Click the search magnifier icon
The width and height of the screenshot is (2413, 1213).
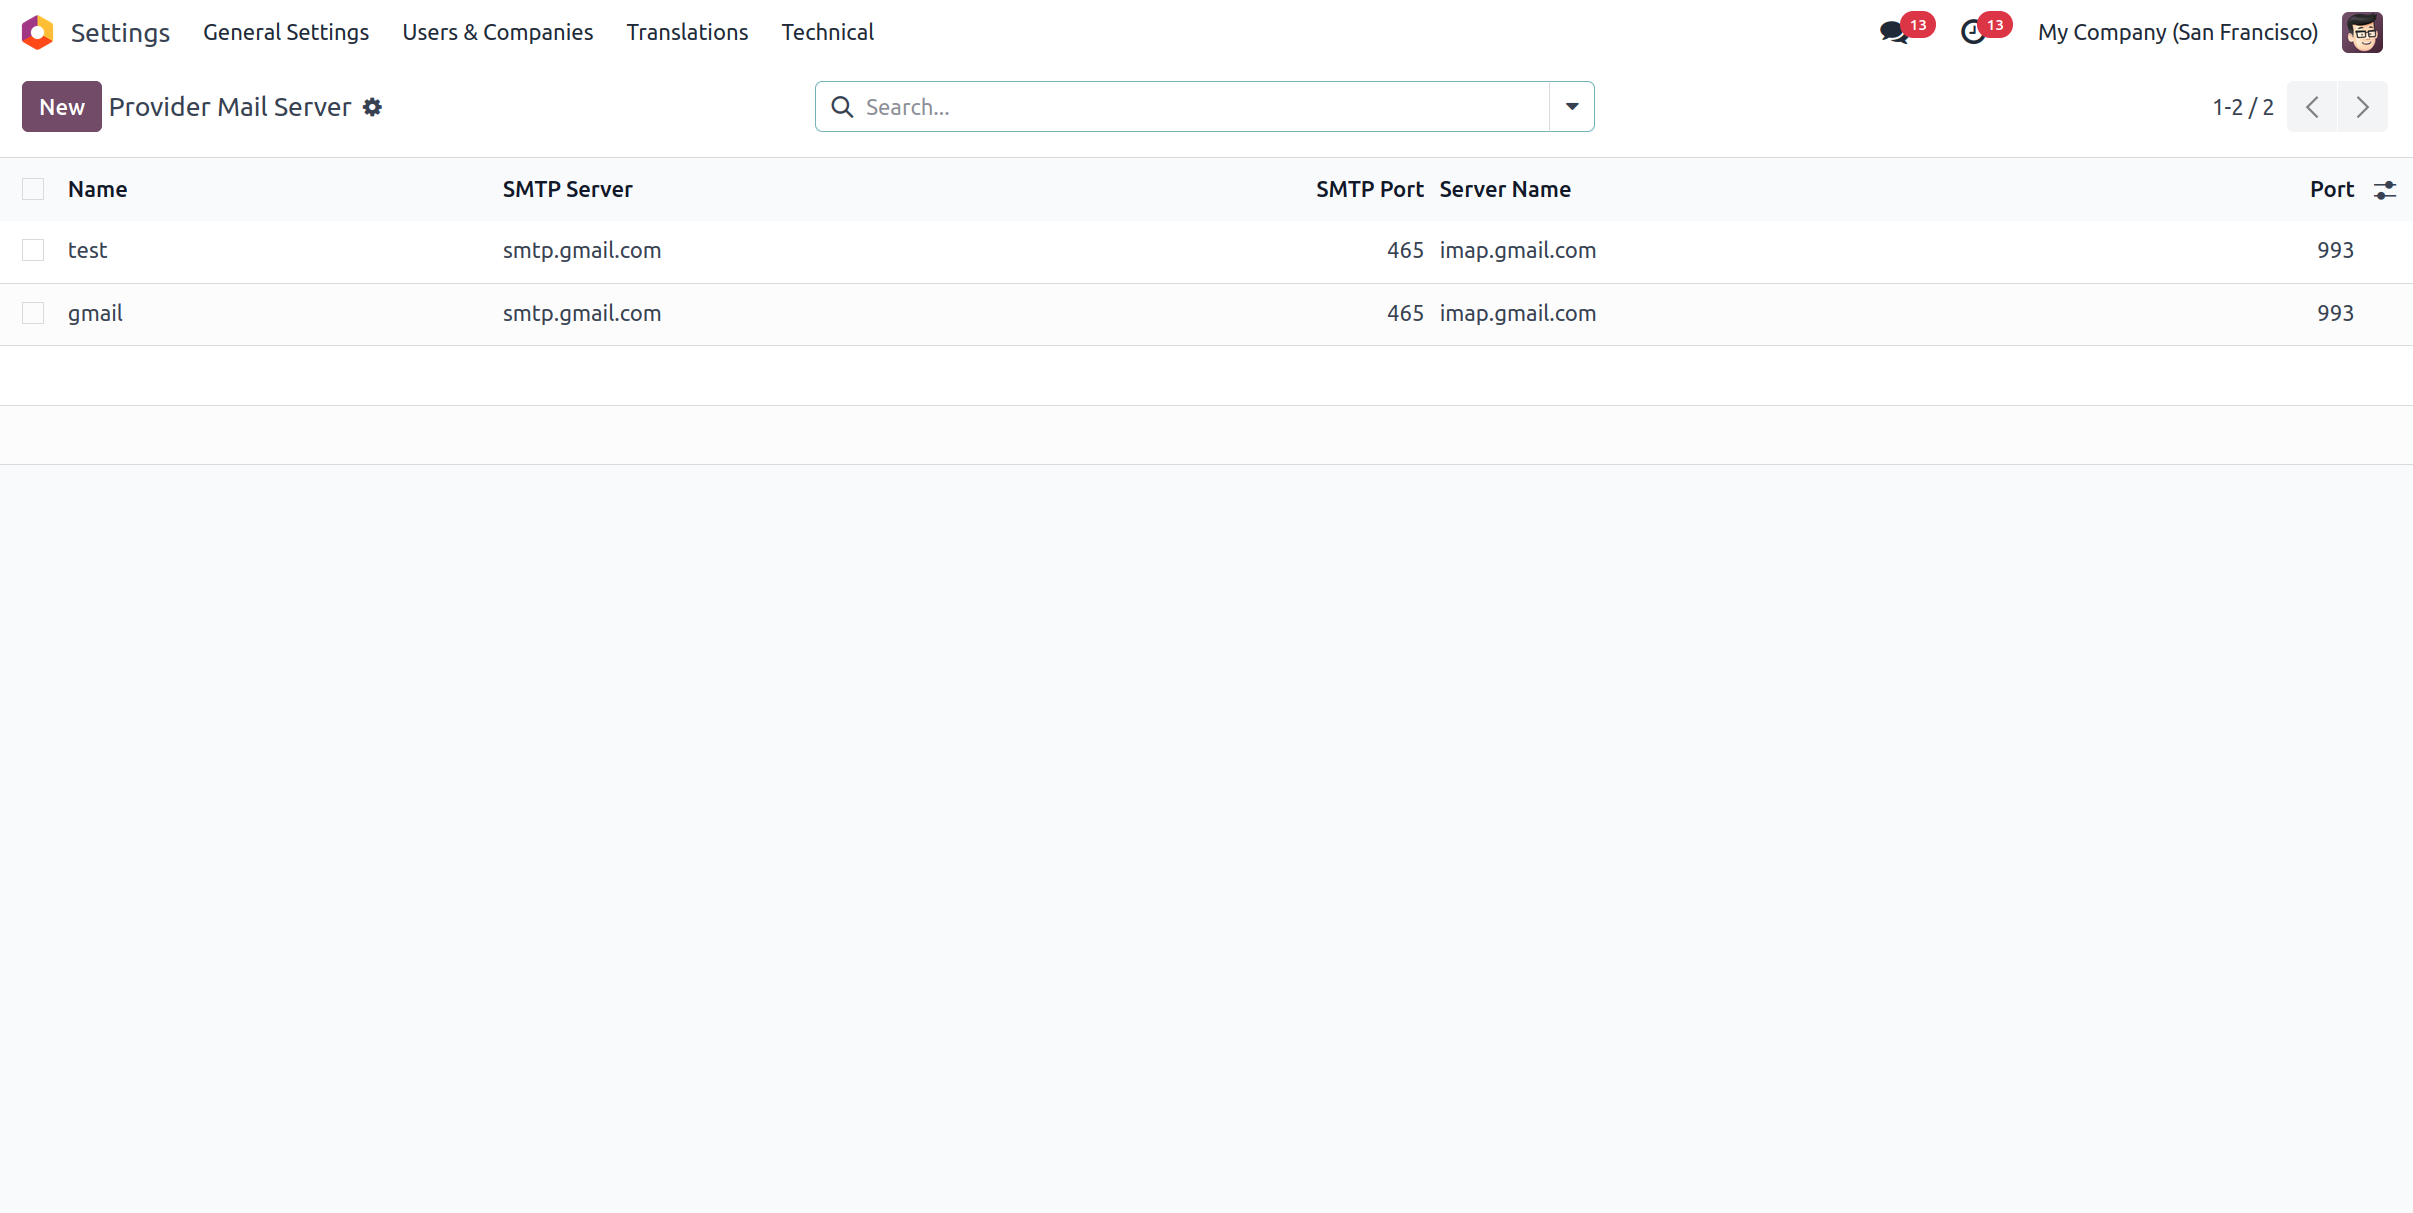pos(842,107)
